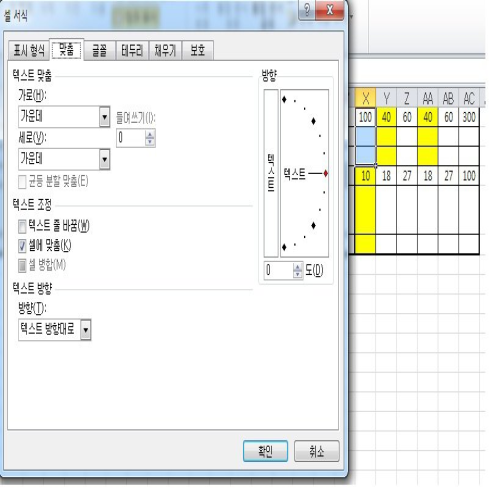Click yellow cell with value 10
This screenshot has height=500, width=500.
(x=365, y=176)
